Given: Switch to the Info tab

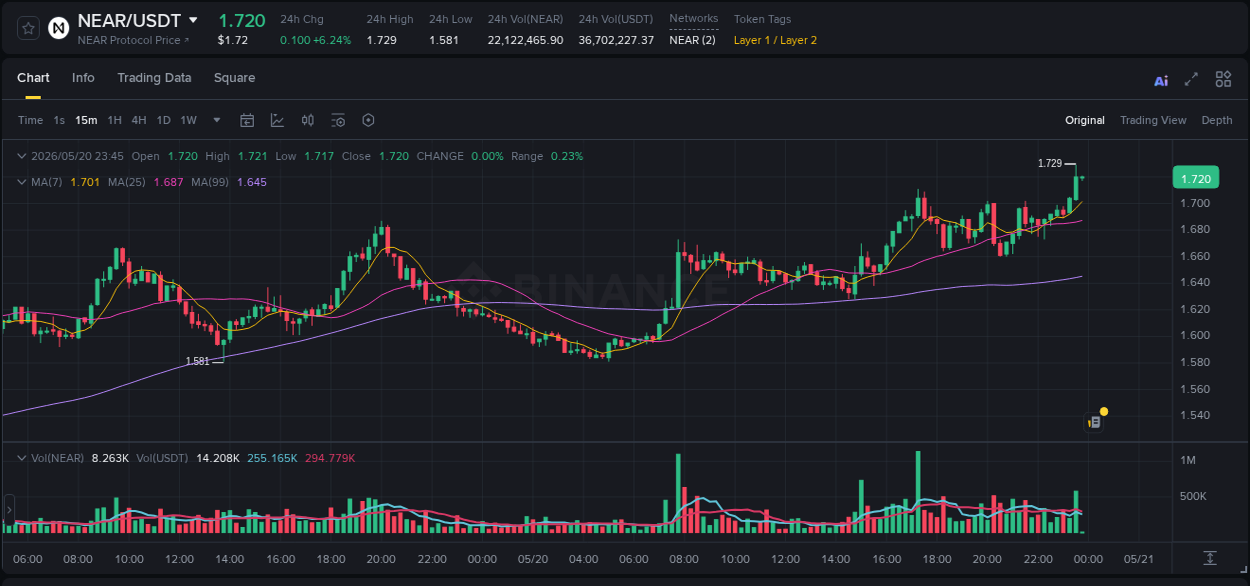Looking at the screenshot, I should (x=83, y=78).
